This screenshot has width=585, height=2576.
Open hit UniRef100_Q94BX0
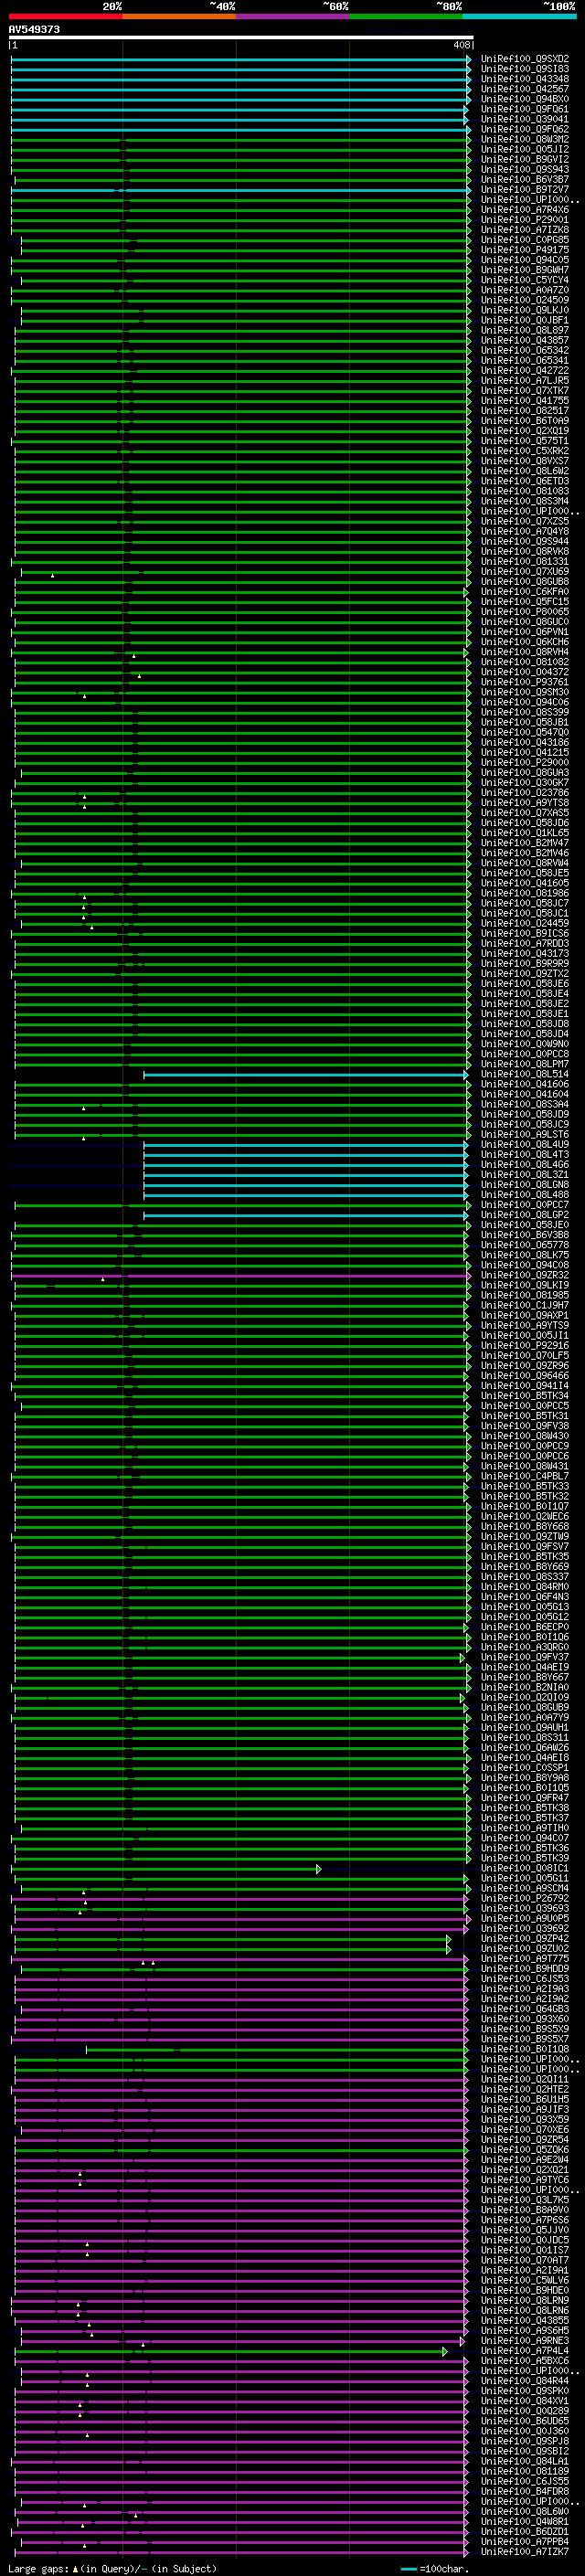(x=525, y=99)
